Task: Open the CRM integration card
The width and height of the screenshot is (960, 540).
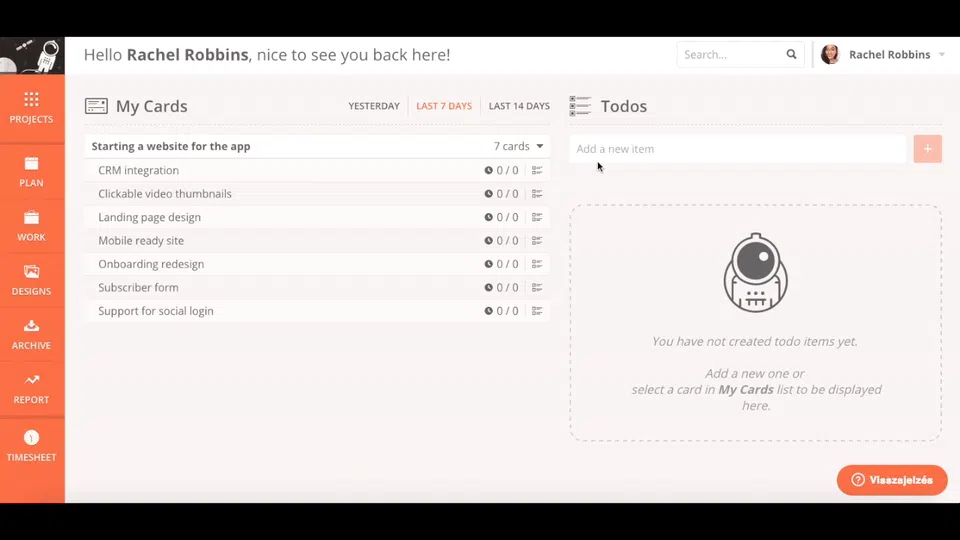Action: click(138, 170)
